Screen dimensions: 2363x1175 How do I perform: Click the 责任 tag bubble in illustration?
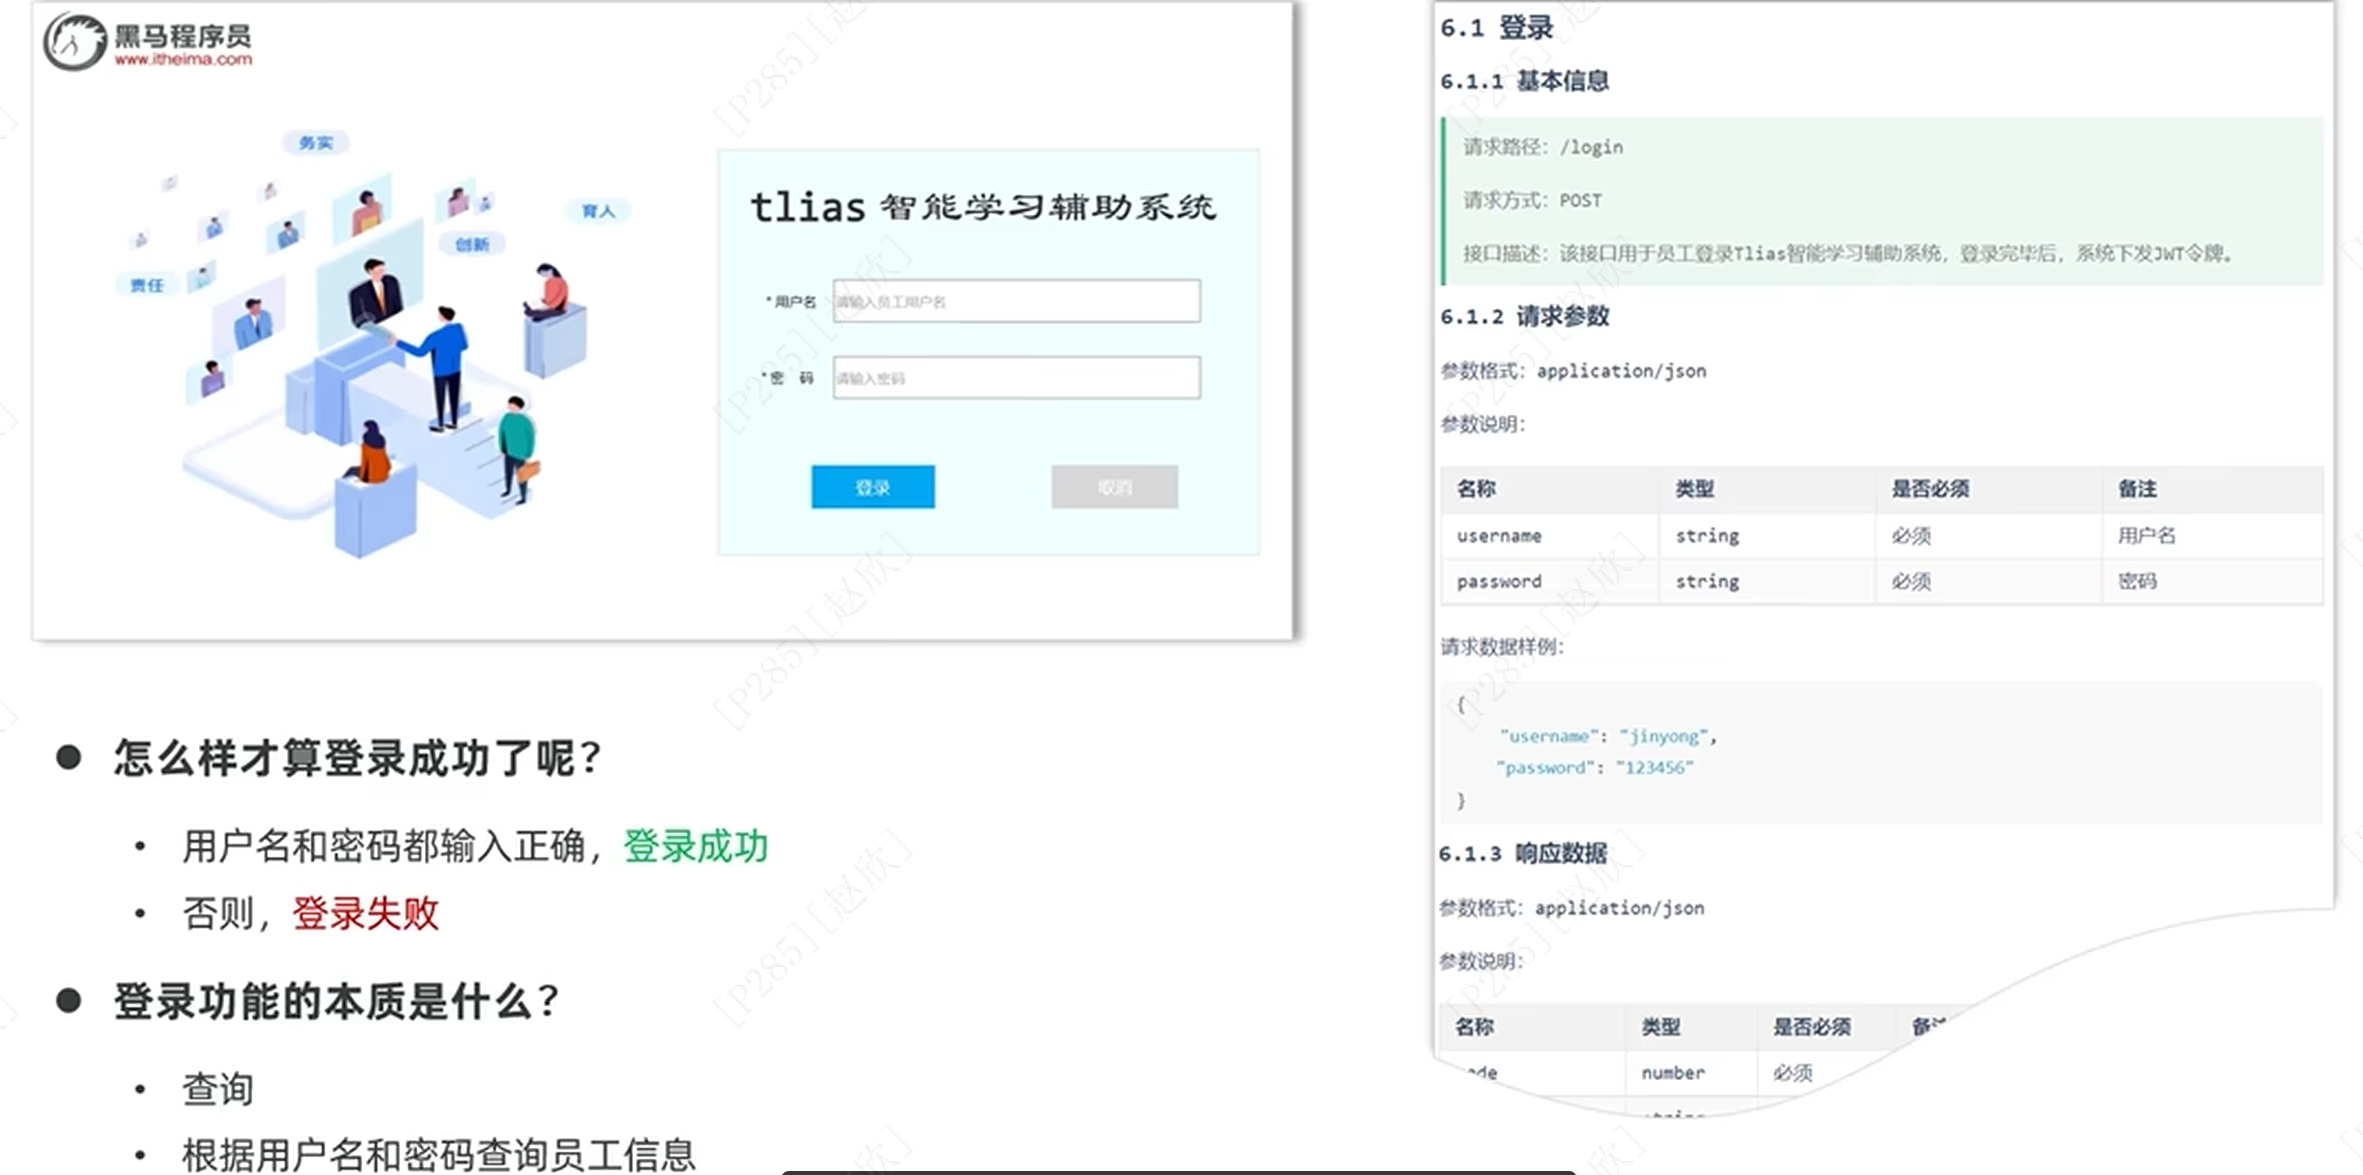click(147, 285)
